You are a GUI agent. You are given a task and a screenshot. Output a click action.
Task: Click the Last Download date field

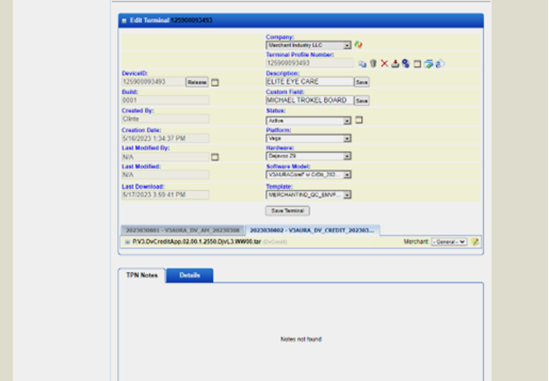[x=165, y=195]
